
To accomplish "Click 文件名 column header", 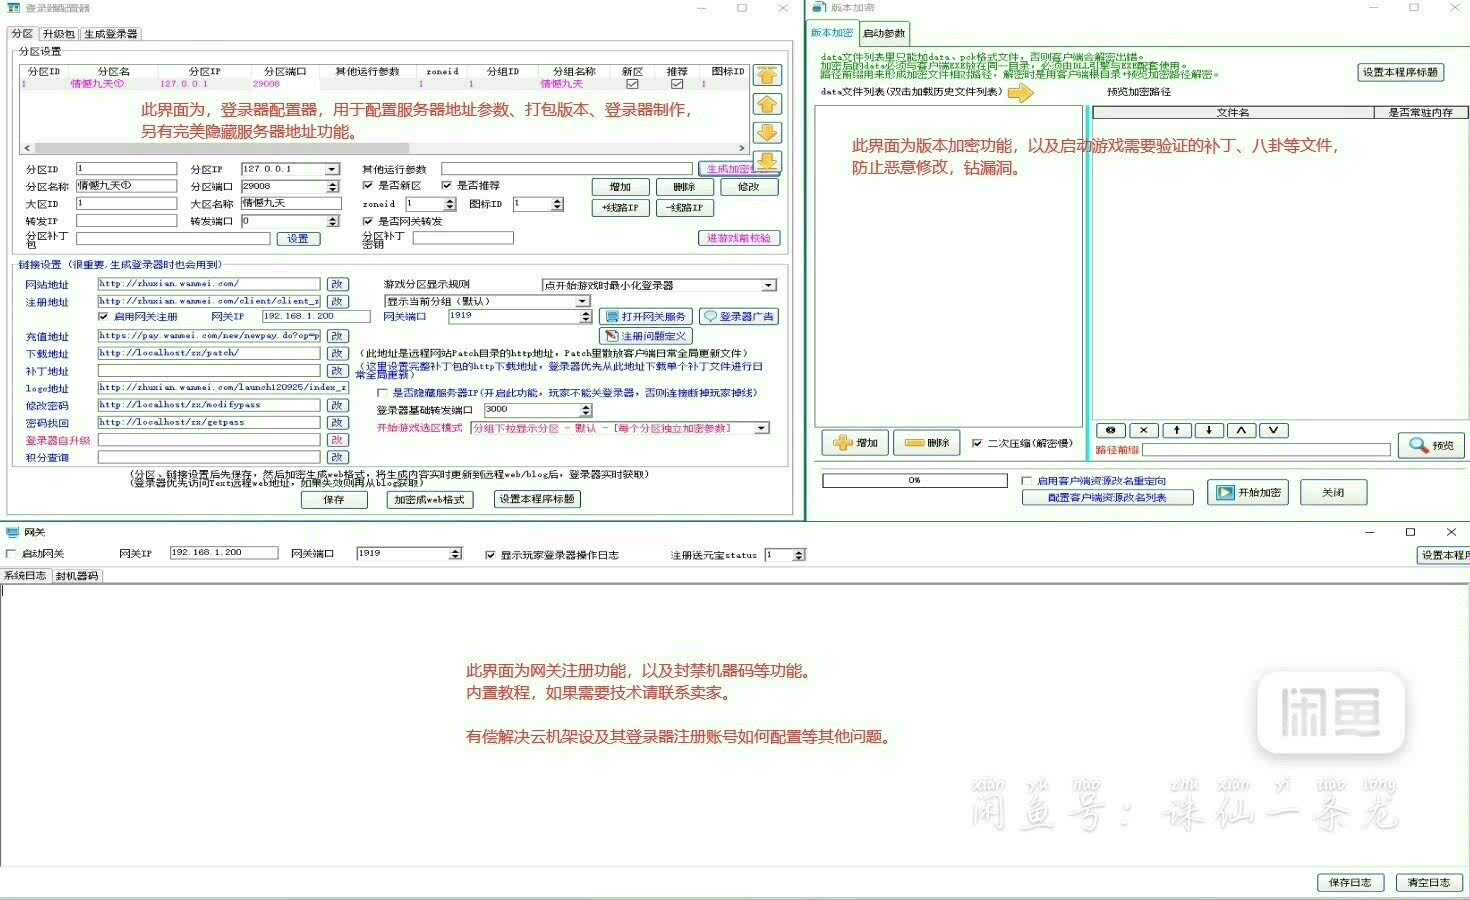I will click(x=1233, y=113).
